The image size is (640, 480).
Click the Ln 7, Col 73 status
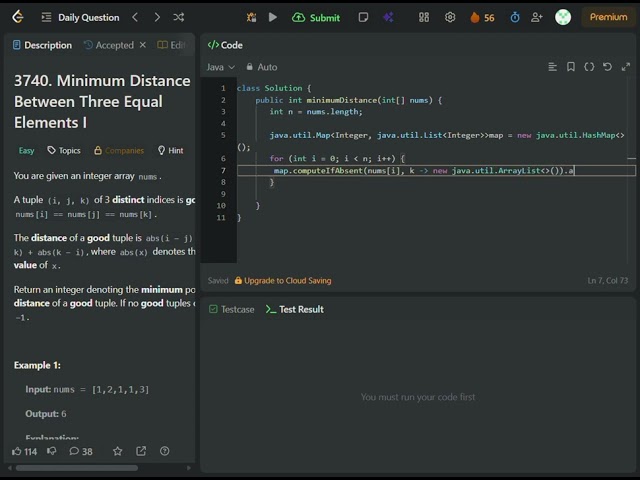pos(607,280)
